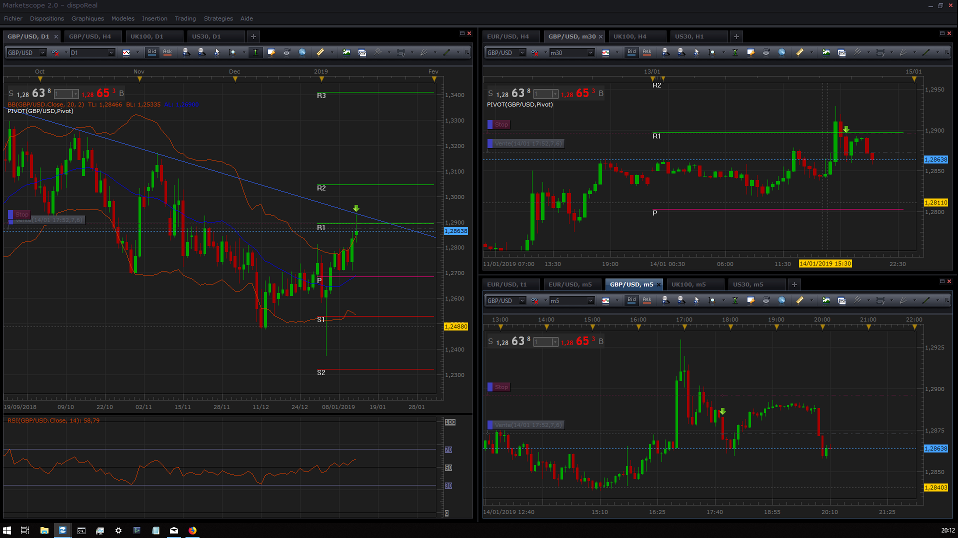Toggle Bid price display in m5 chart toolbar
The width and height of the screenshot is (958, 538).
632,300
